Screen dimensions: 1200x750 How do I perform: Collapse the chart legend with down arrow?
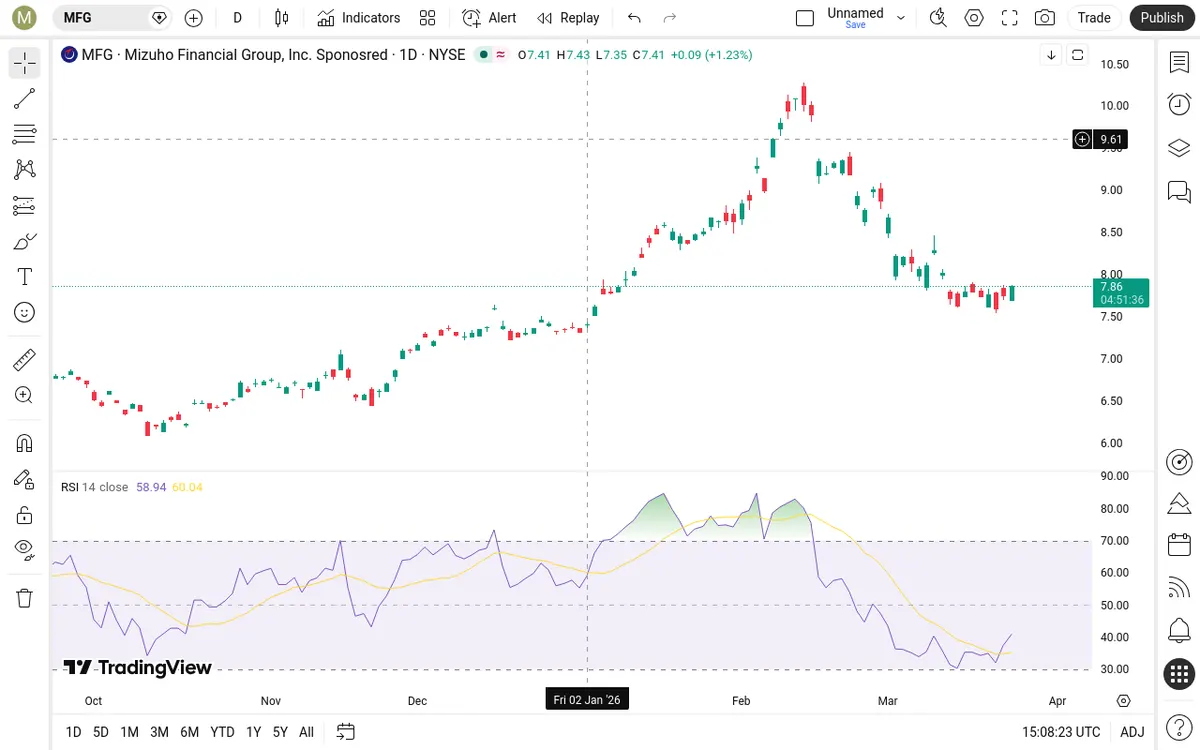coord(1051,55)
